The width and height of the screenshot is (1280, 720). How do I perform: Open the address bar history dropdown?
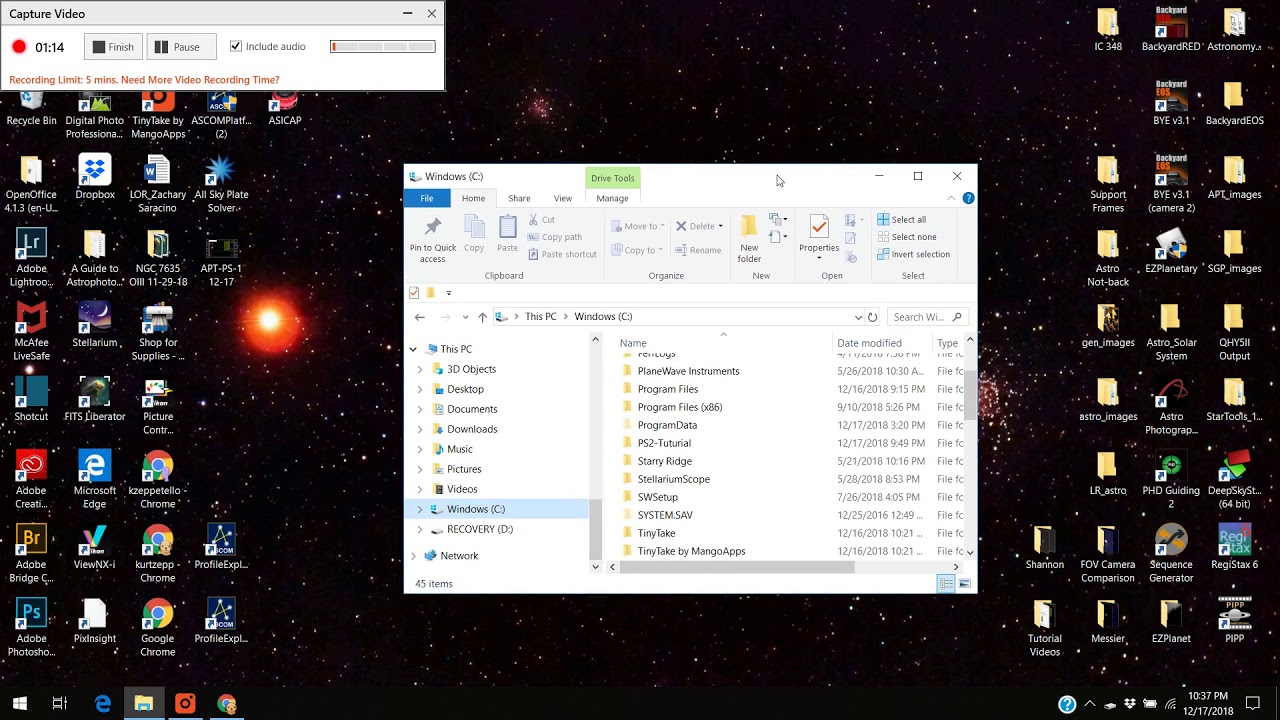(x=857, y=317)
